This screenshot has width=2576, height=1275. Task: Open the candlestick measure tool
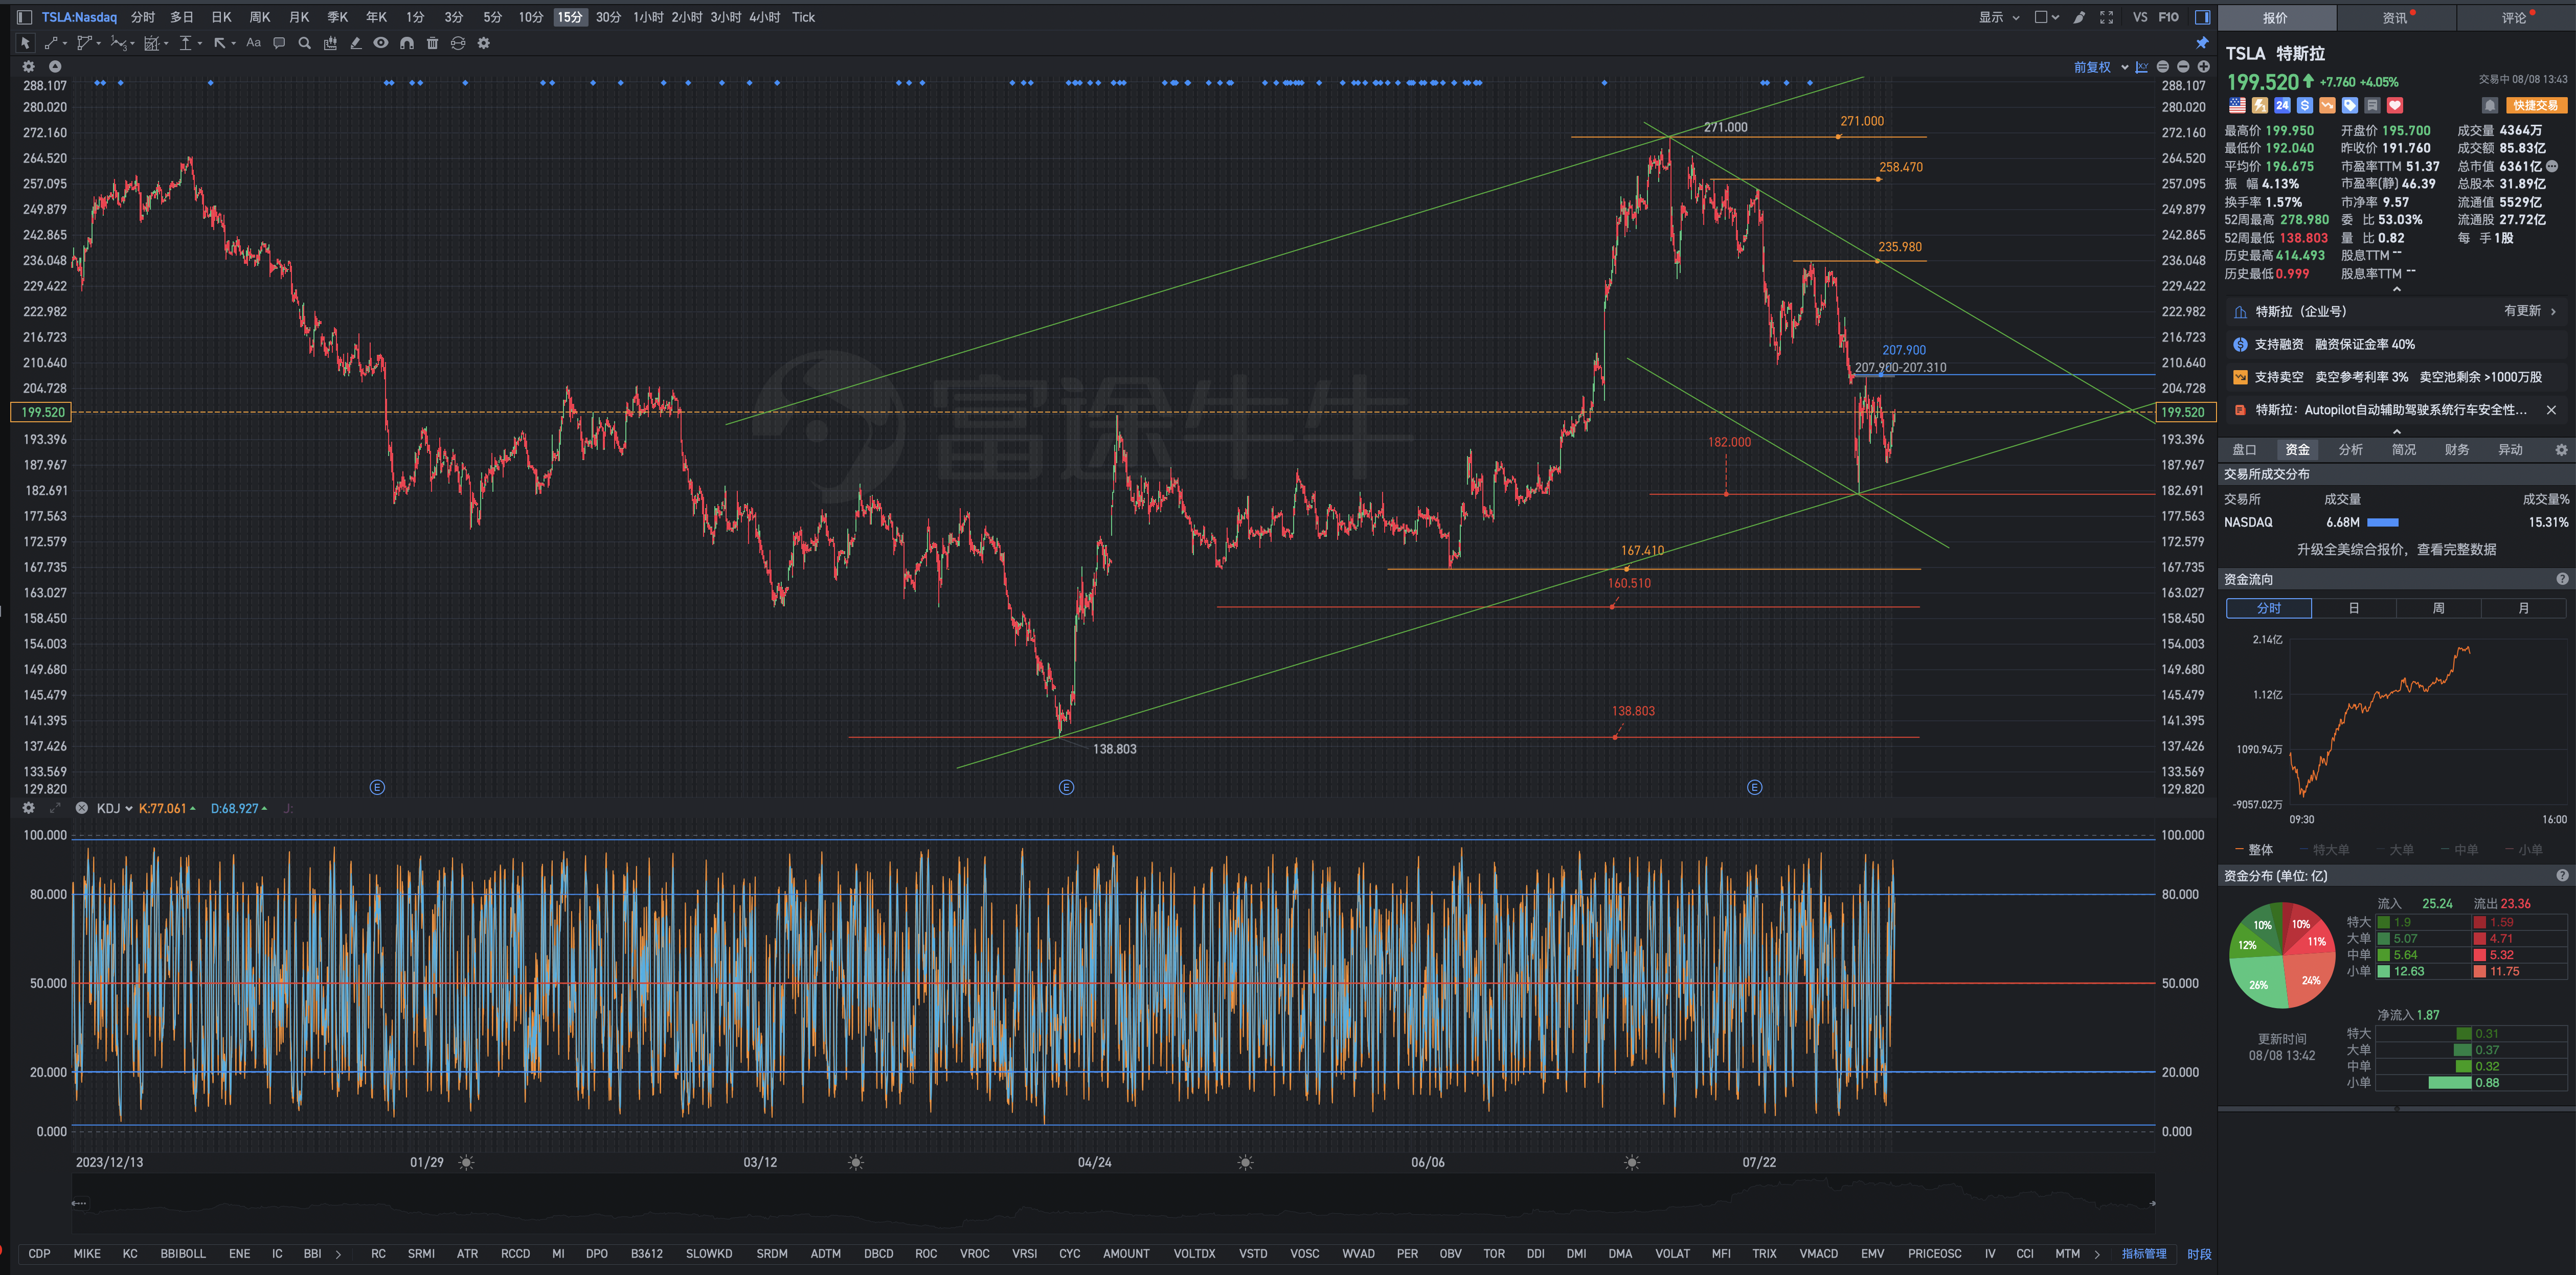tap(330, 43)
